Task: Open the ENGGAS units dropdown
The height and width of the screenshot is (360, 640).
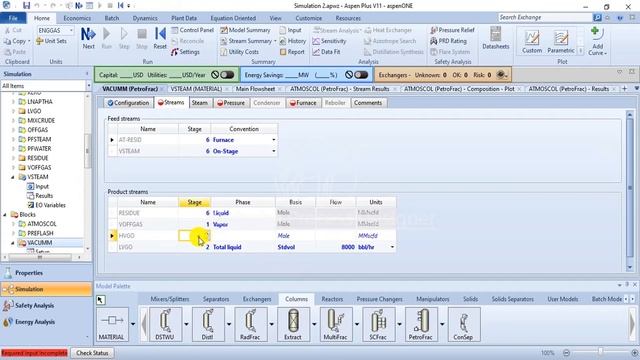Action: 71,30
